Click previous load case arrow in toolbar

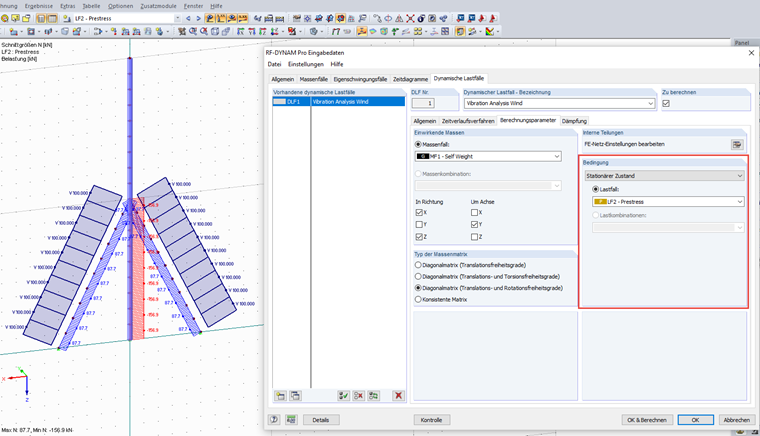click(189, 18)
